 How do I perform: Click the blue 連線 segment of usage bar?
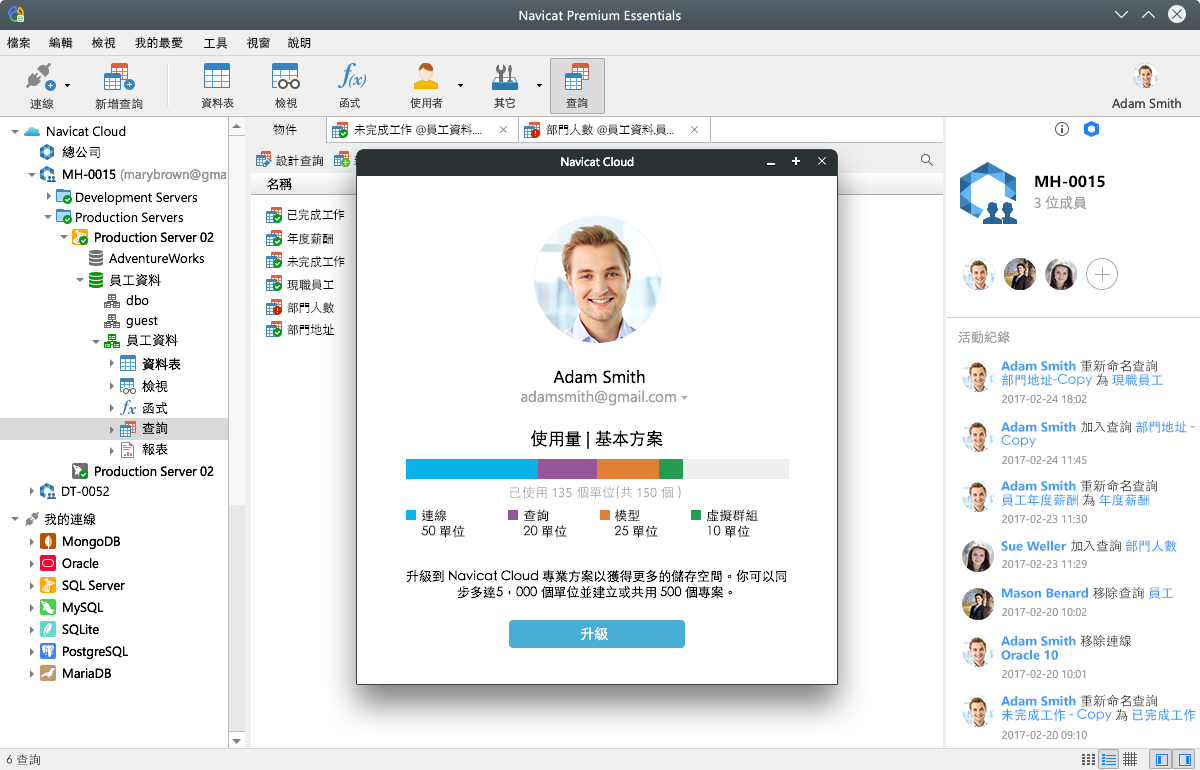(472, 469)
